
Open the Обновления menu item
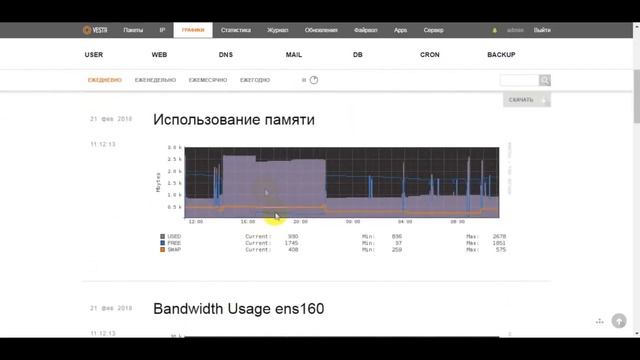[321, 30]
